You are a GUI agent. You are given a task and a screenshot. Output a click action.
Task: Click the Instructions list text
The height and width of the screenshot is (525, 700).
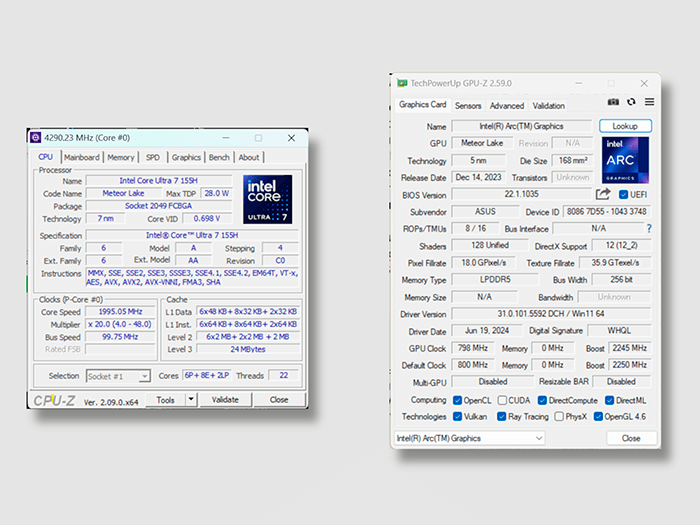[192, 278]
